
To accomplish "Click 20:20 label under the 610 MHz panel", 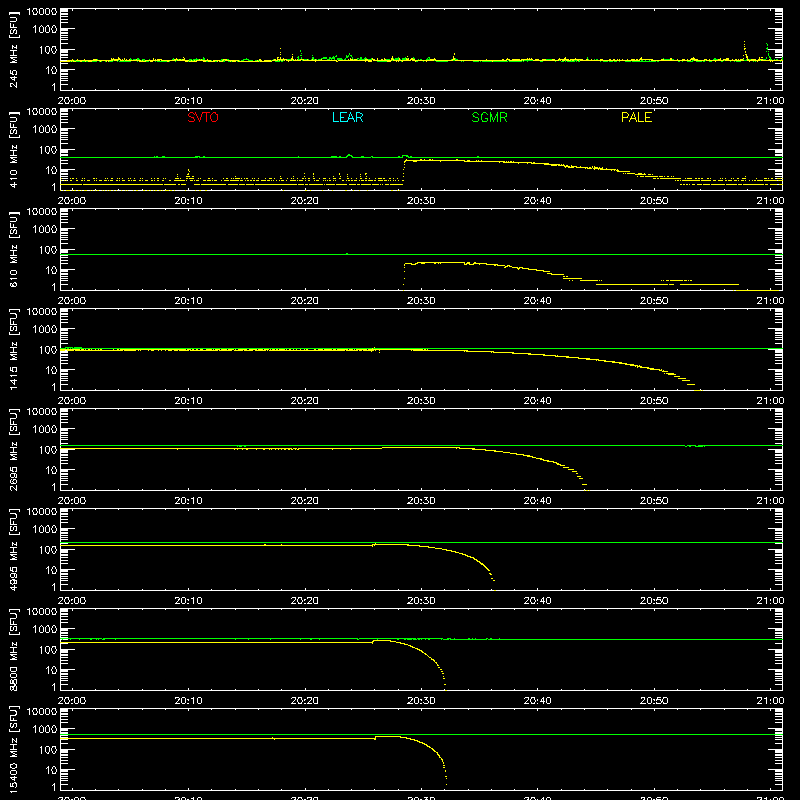I will (x=305, y=301).
